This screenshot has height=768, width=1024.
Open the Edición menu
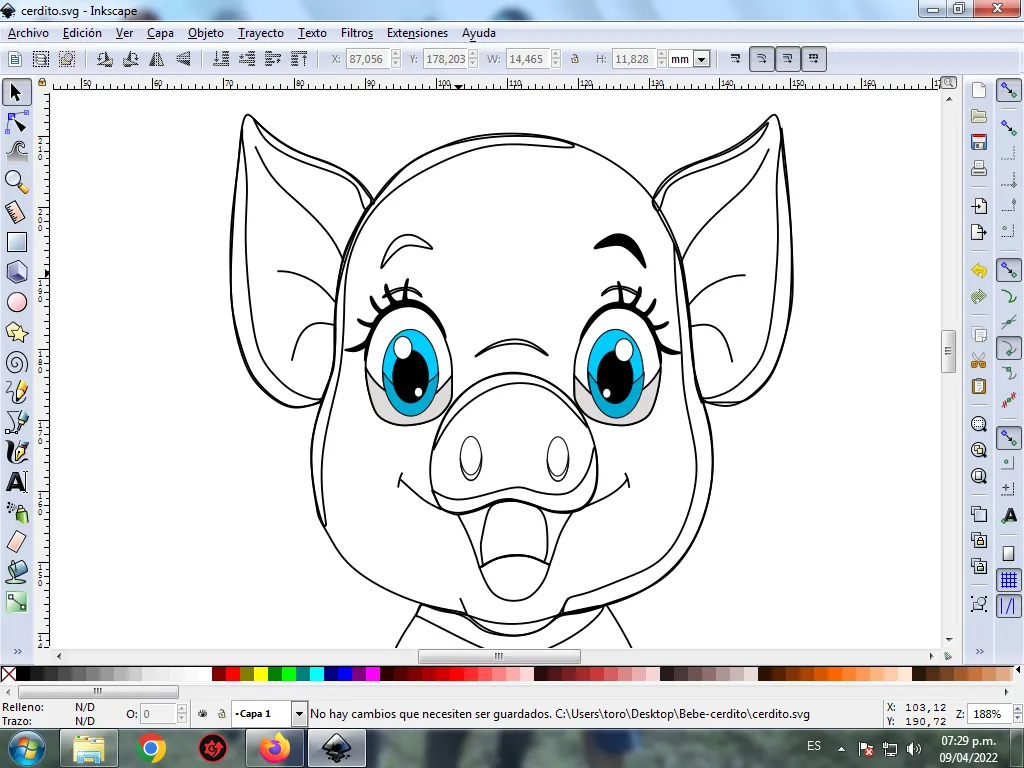[82, 33]
